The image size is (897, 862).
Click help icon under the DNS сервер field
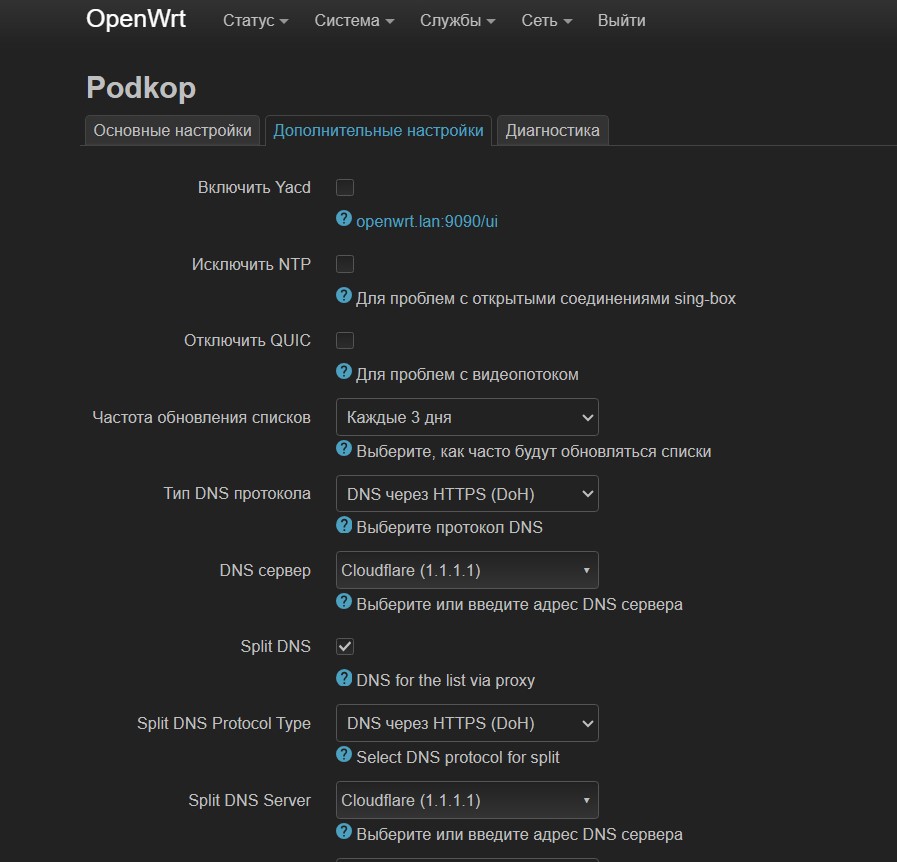tap(344, 602)
